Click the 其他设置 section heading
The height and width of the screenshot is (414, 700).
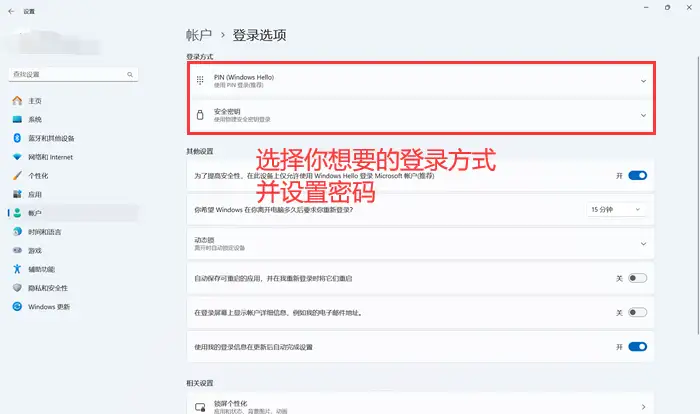pos(200,151)
